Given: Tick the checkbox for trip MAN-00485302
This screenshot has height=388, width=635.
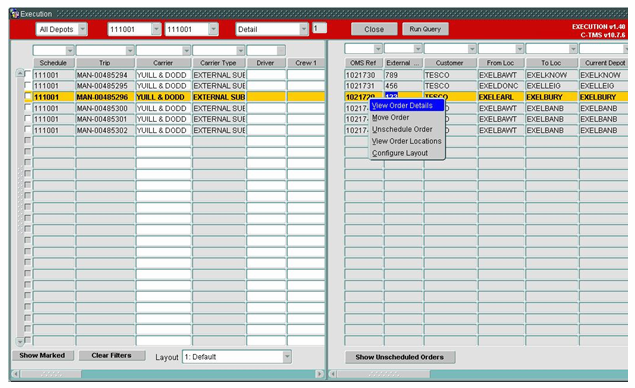Looking at the screenshot, I should pyautogui.click(x=28, y=129).
